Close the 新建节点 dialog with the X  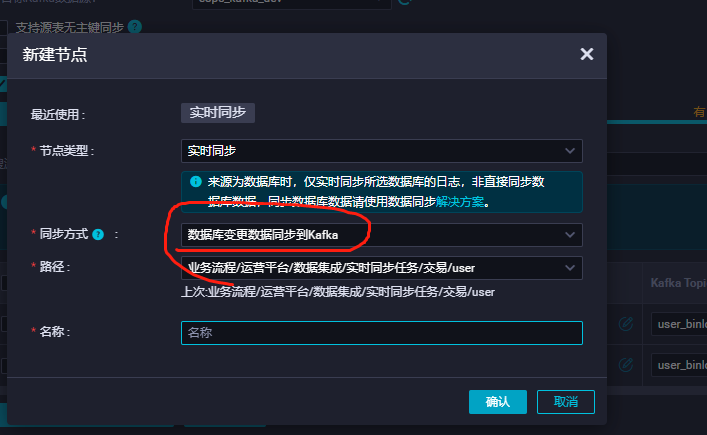click(587, 54)
